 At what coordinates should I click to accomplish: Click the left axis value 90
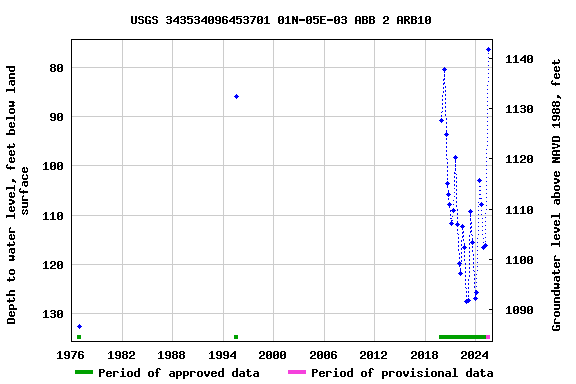(56, 117)
